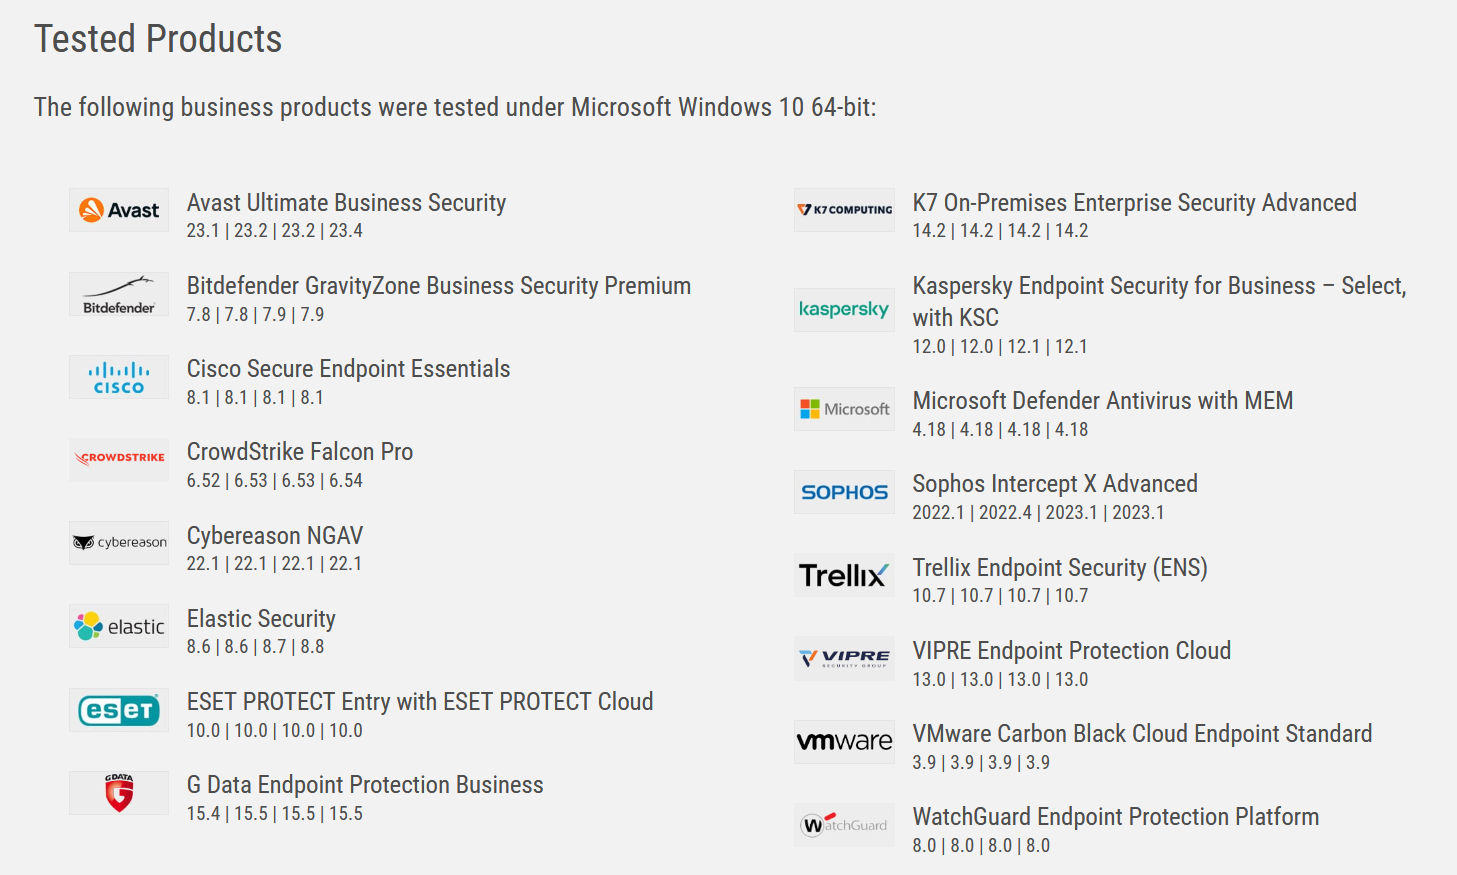Select the Kaspersky logo

pyautogui.click(x=844, y=310)
